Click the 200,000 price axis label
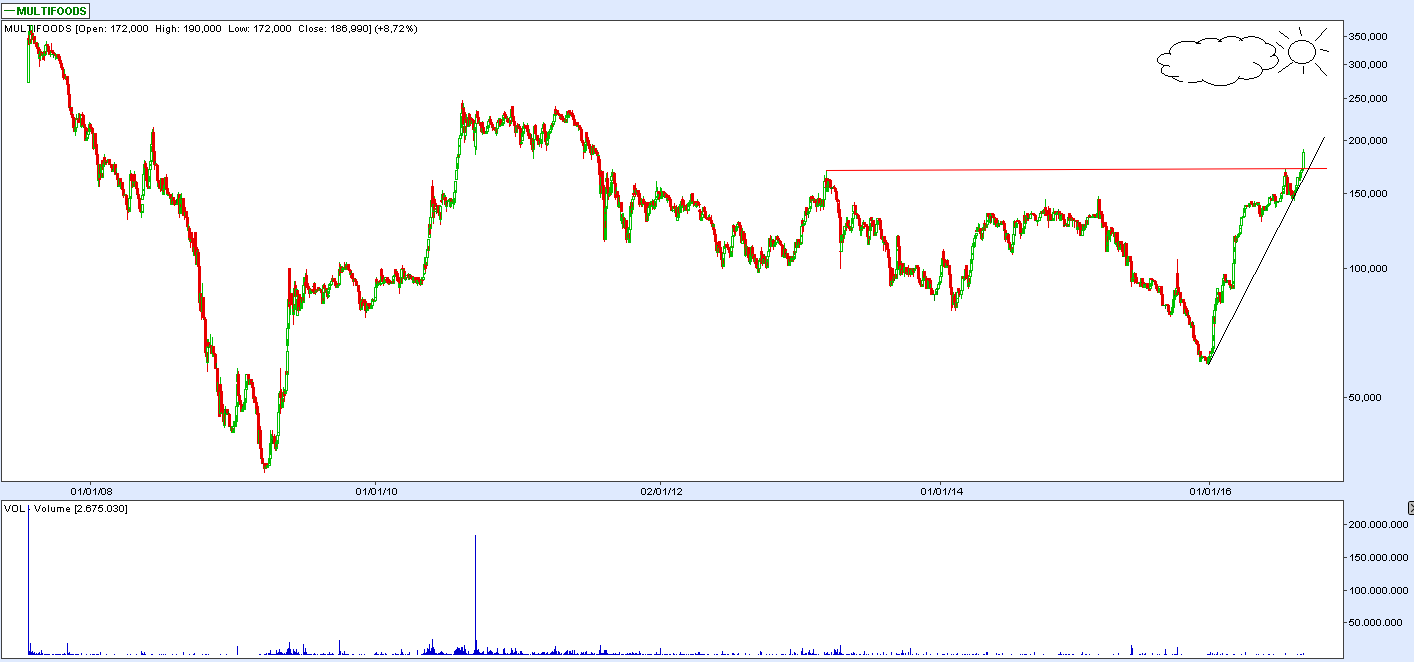 (x=1366, y=141)
